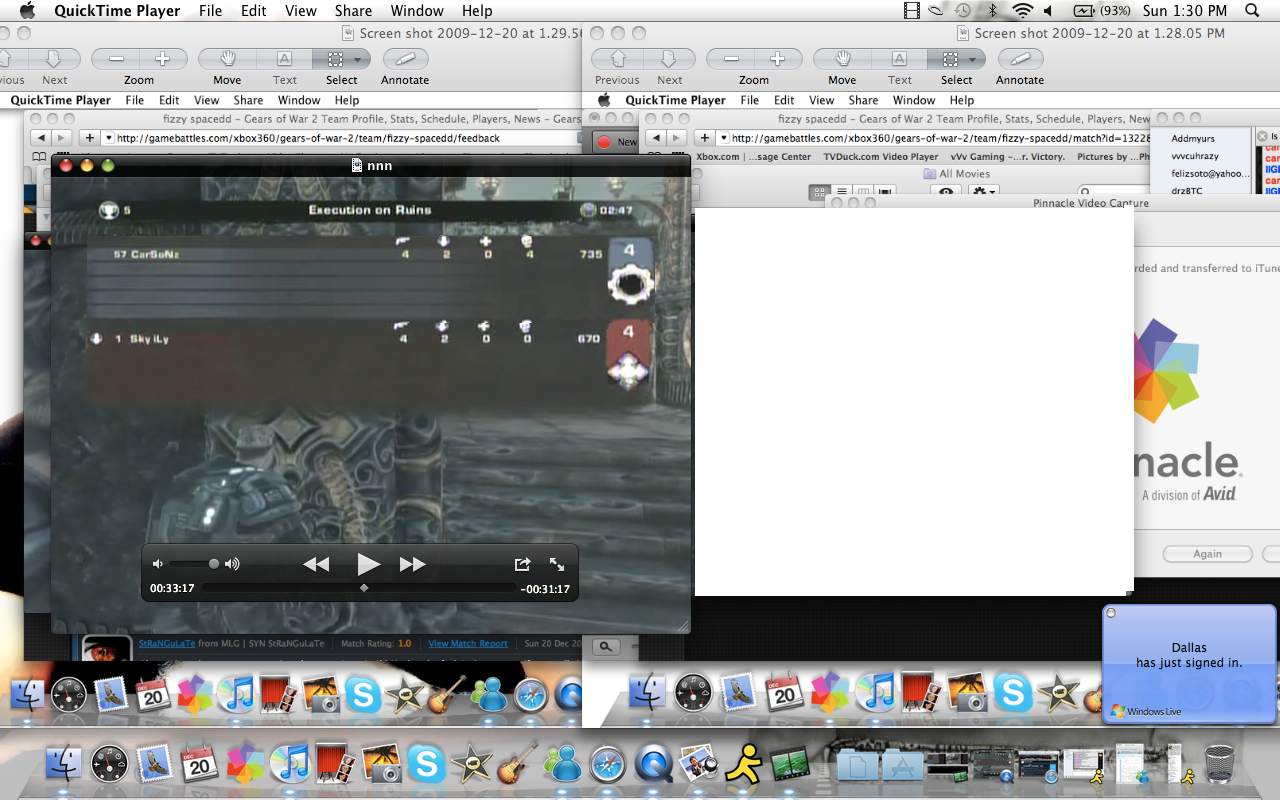
Task: Set volume to maximum with loud speaker icon
Action: click(x=232, y=564)
